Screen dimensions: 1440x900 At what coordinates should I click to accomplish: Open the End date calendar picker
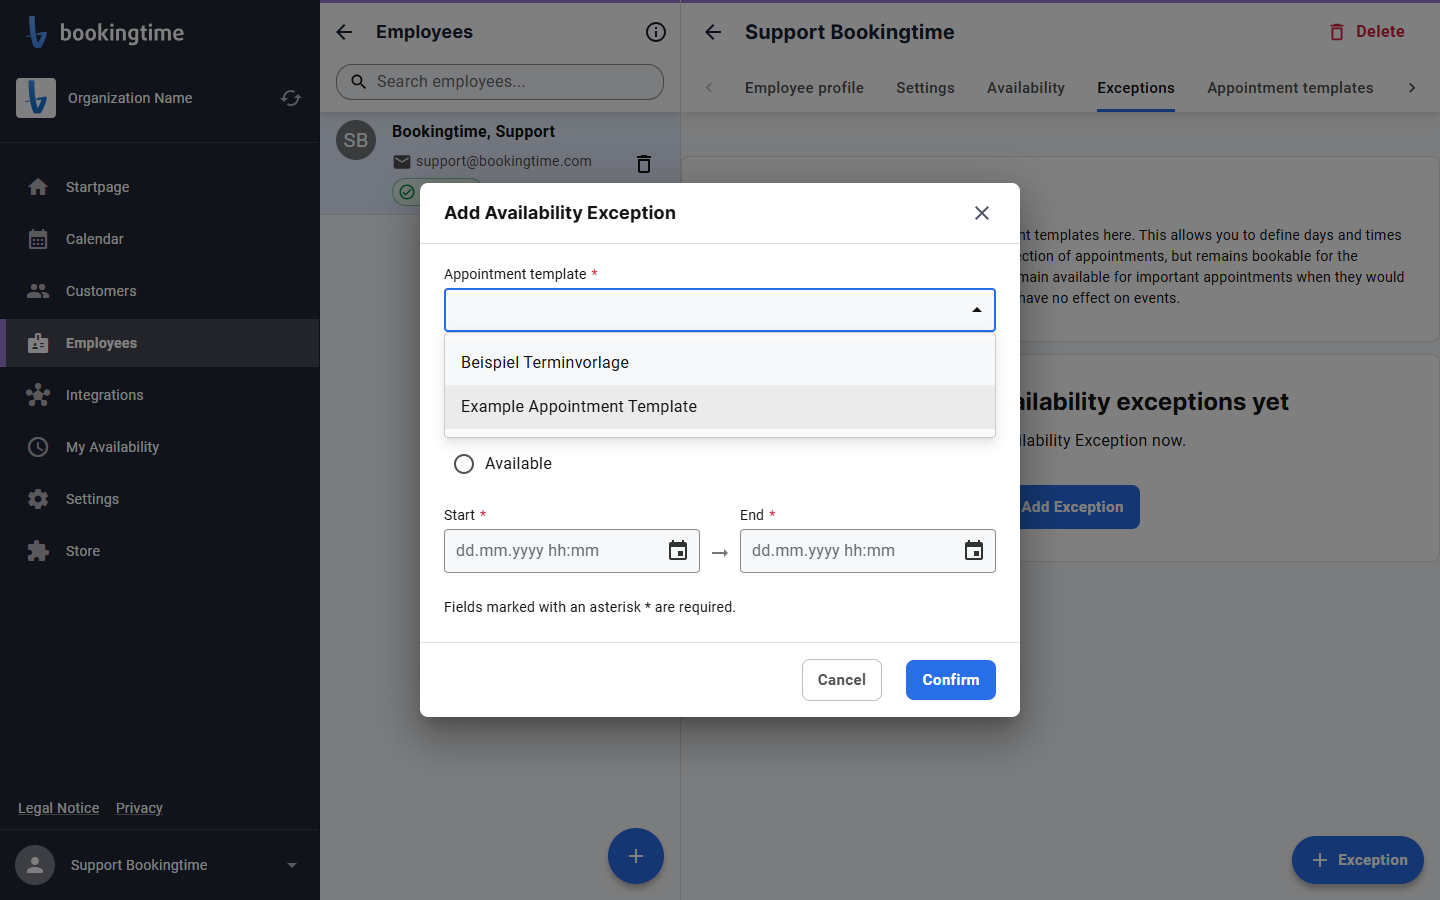click(974, 551)
